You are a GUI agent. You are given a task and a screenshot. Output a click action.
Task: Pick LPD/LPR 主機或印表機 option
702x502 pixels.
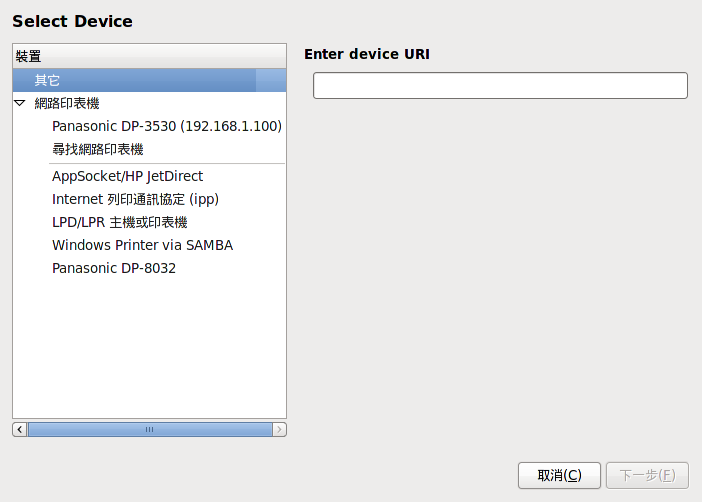click(x=120, y=222)
